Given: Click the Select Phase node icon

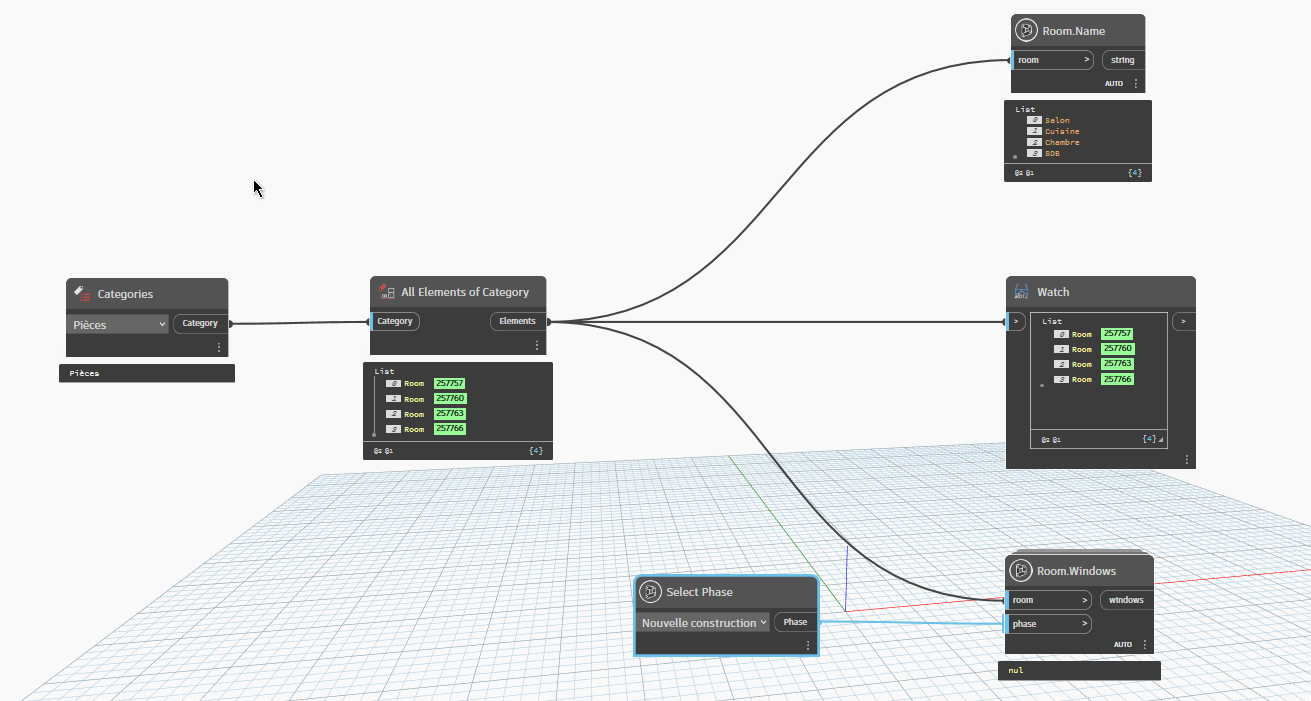Looking at the screenshot, I should point(650,592).
